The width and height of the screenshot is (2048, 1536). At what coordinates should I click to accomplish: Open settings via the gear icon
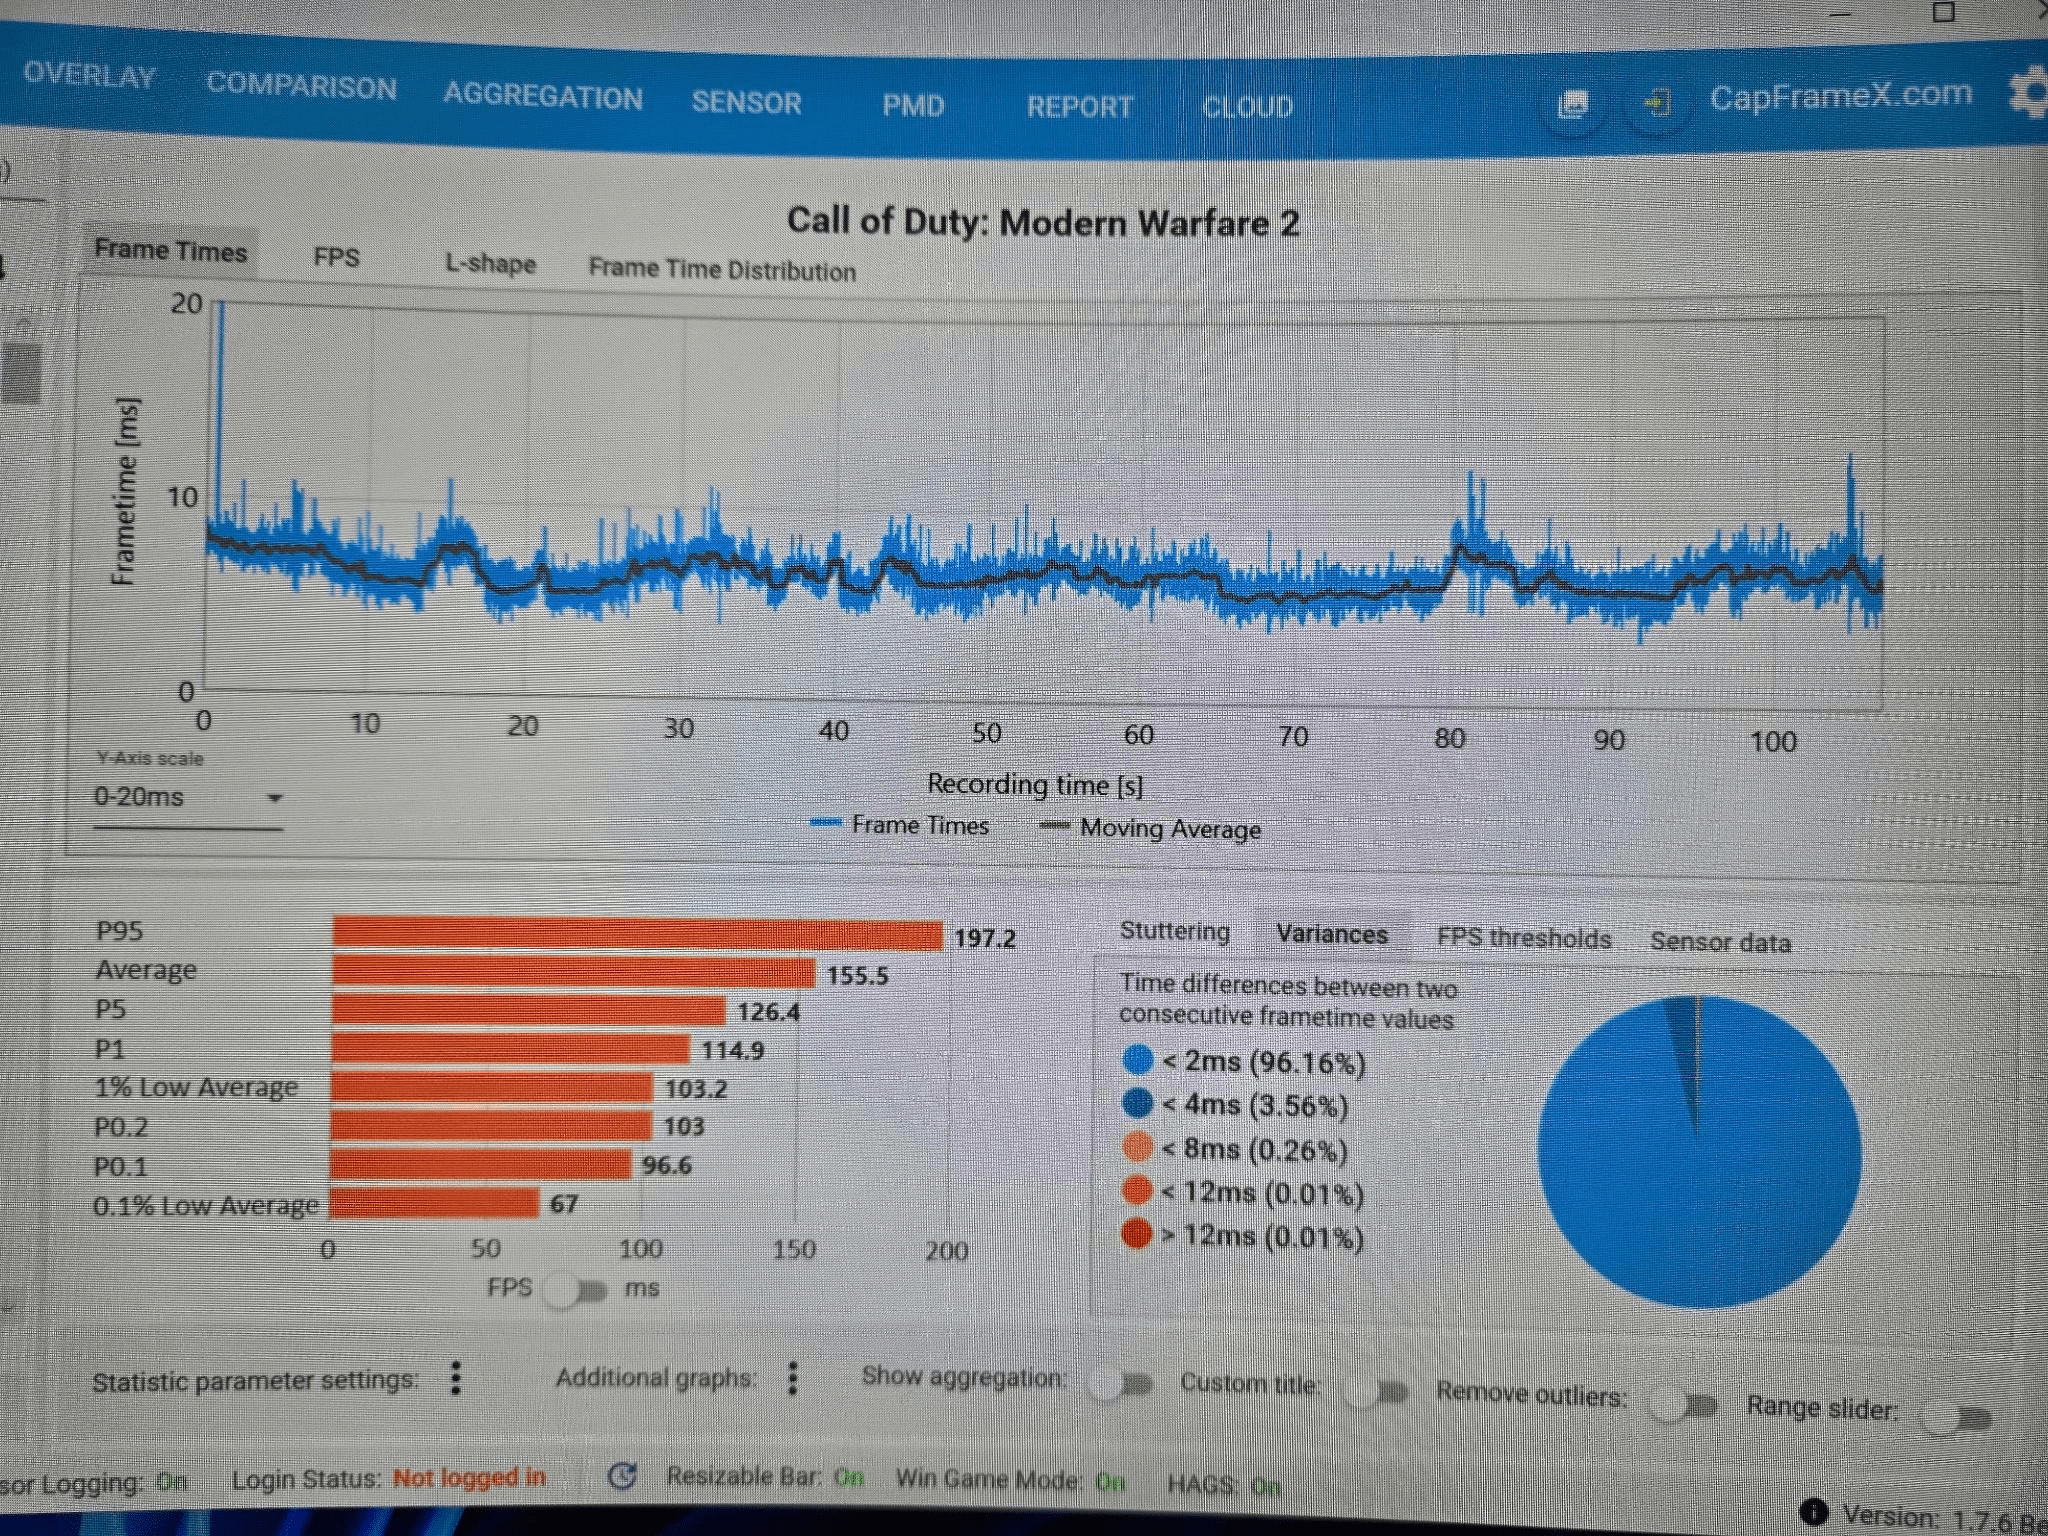[x=2029, y=94]
